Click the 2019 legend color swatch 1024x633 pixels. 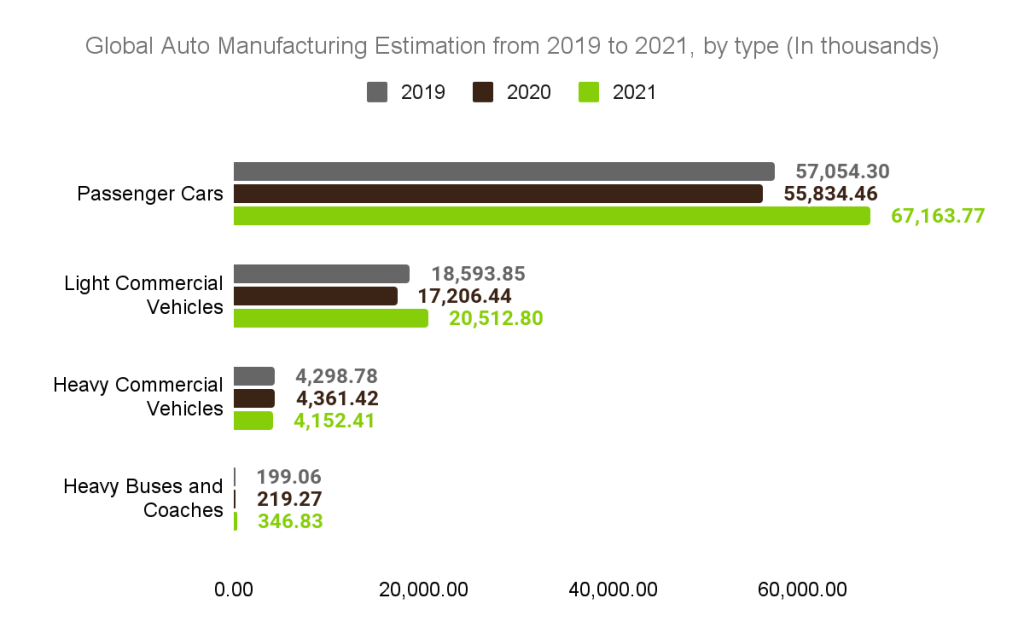(x=377, y=92)
